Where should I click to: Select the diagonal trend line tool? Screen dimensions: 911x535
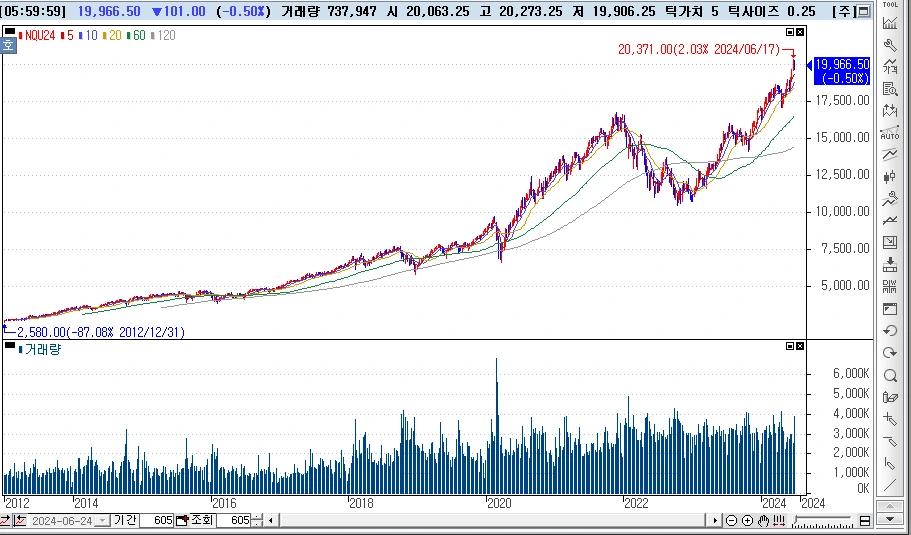(890, 485)
